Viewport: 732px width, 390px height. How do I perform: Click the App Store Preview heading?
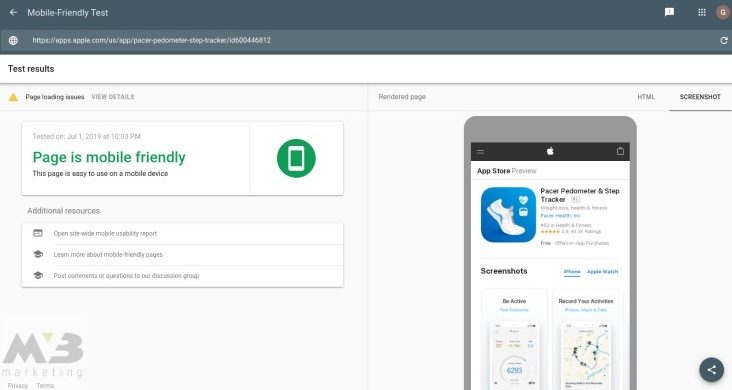coord(507,171)
